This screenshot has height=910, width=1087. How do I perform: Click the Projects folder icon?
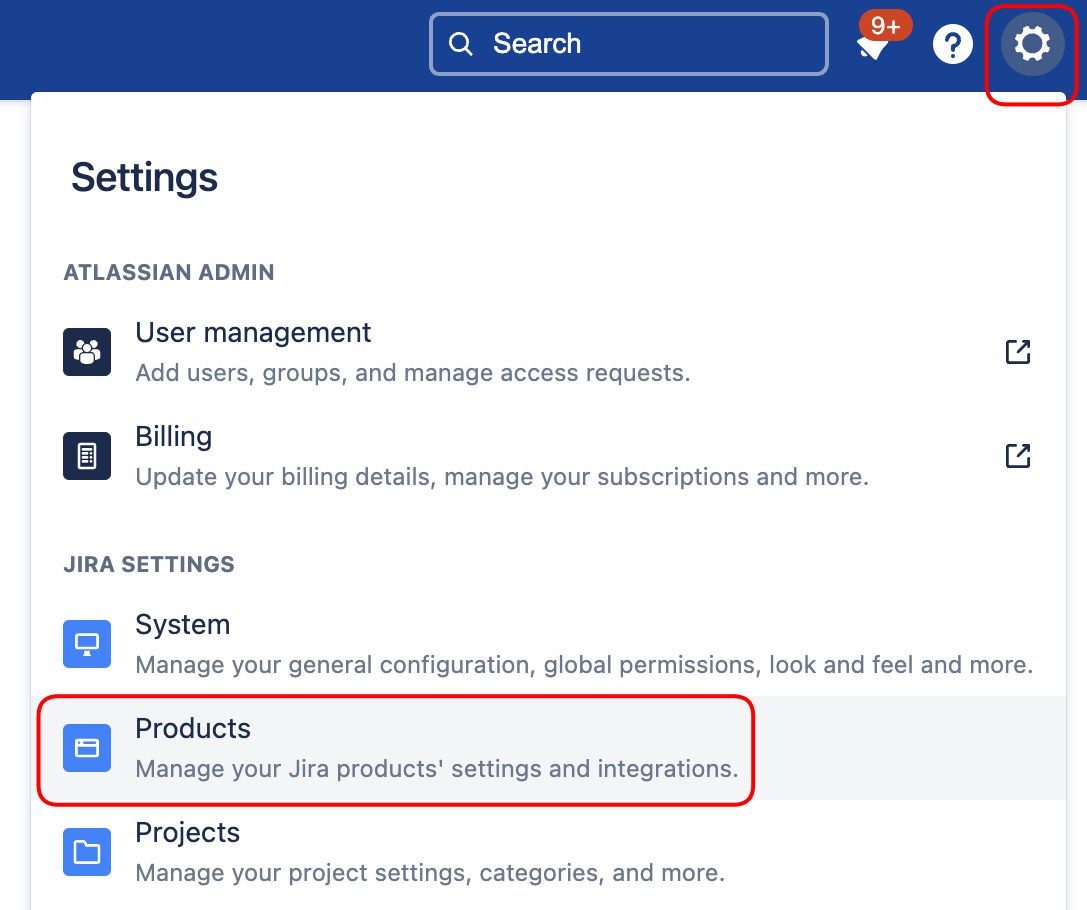[87, 852]
